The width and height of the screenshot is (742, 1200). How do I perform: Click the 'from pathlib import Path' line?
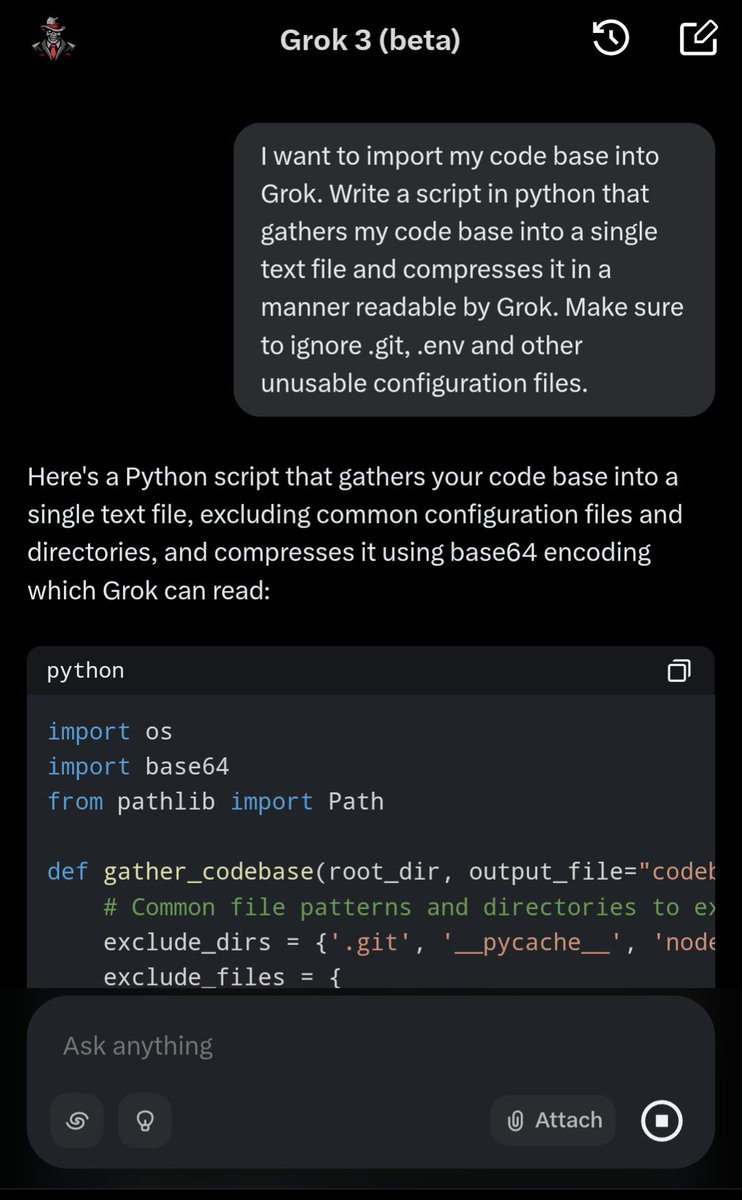(x=216, y=802)
